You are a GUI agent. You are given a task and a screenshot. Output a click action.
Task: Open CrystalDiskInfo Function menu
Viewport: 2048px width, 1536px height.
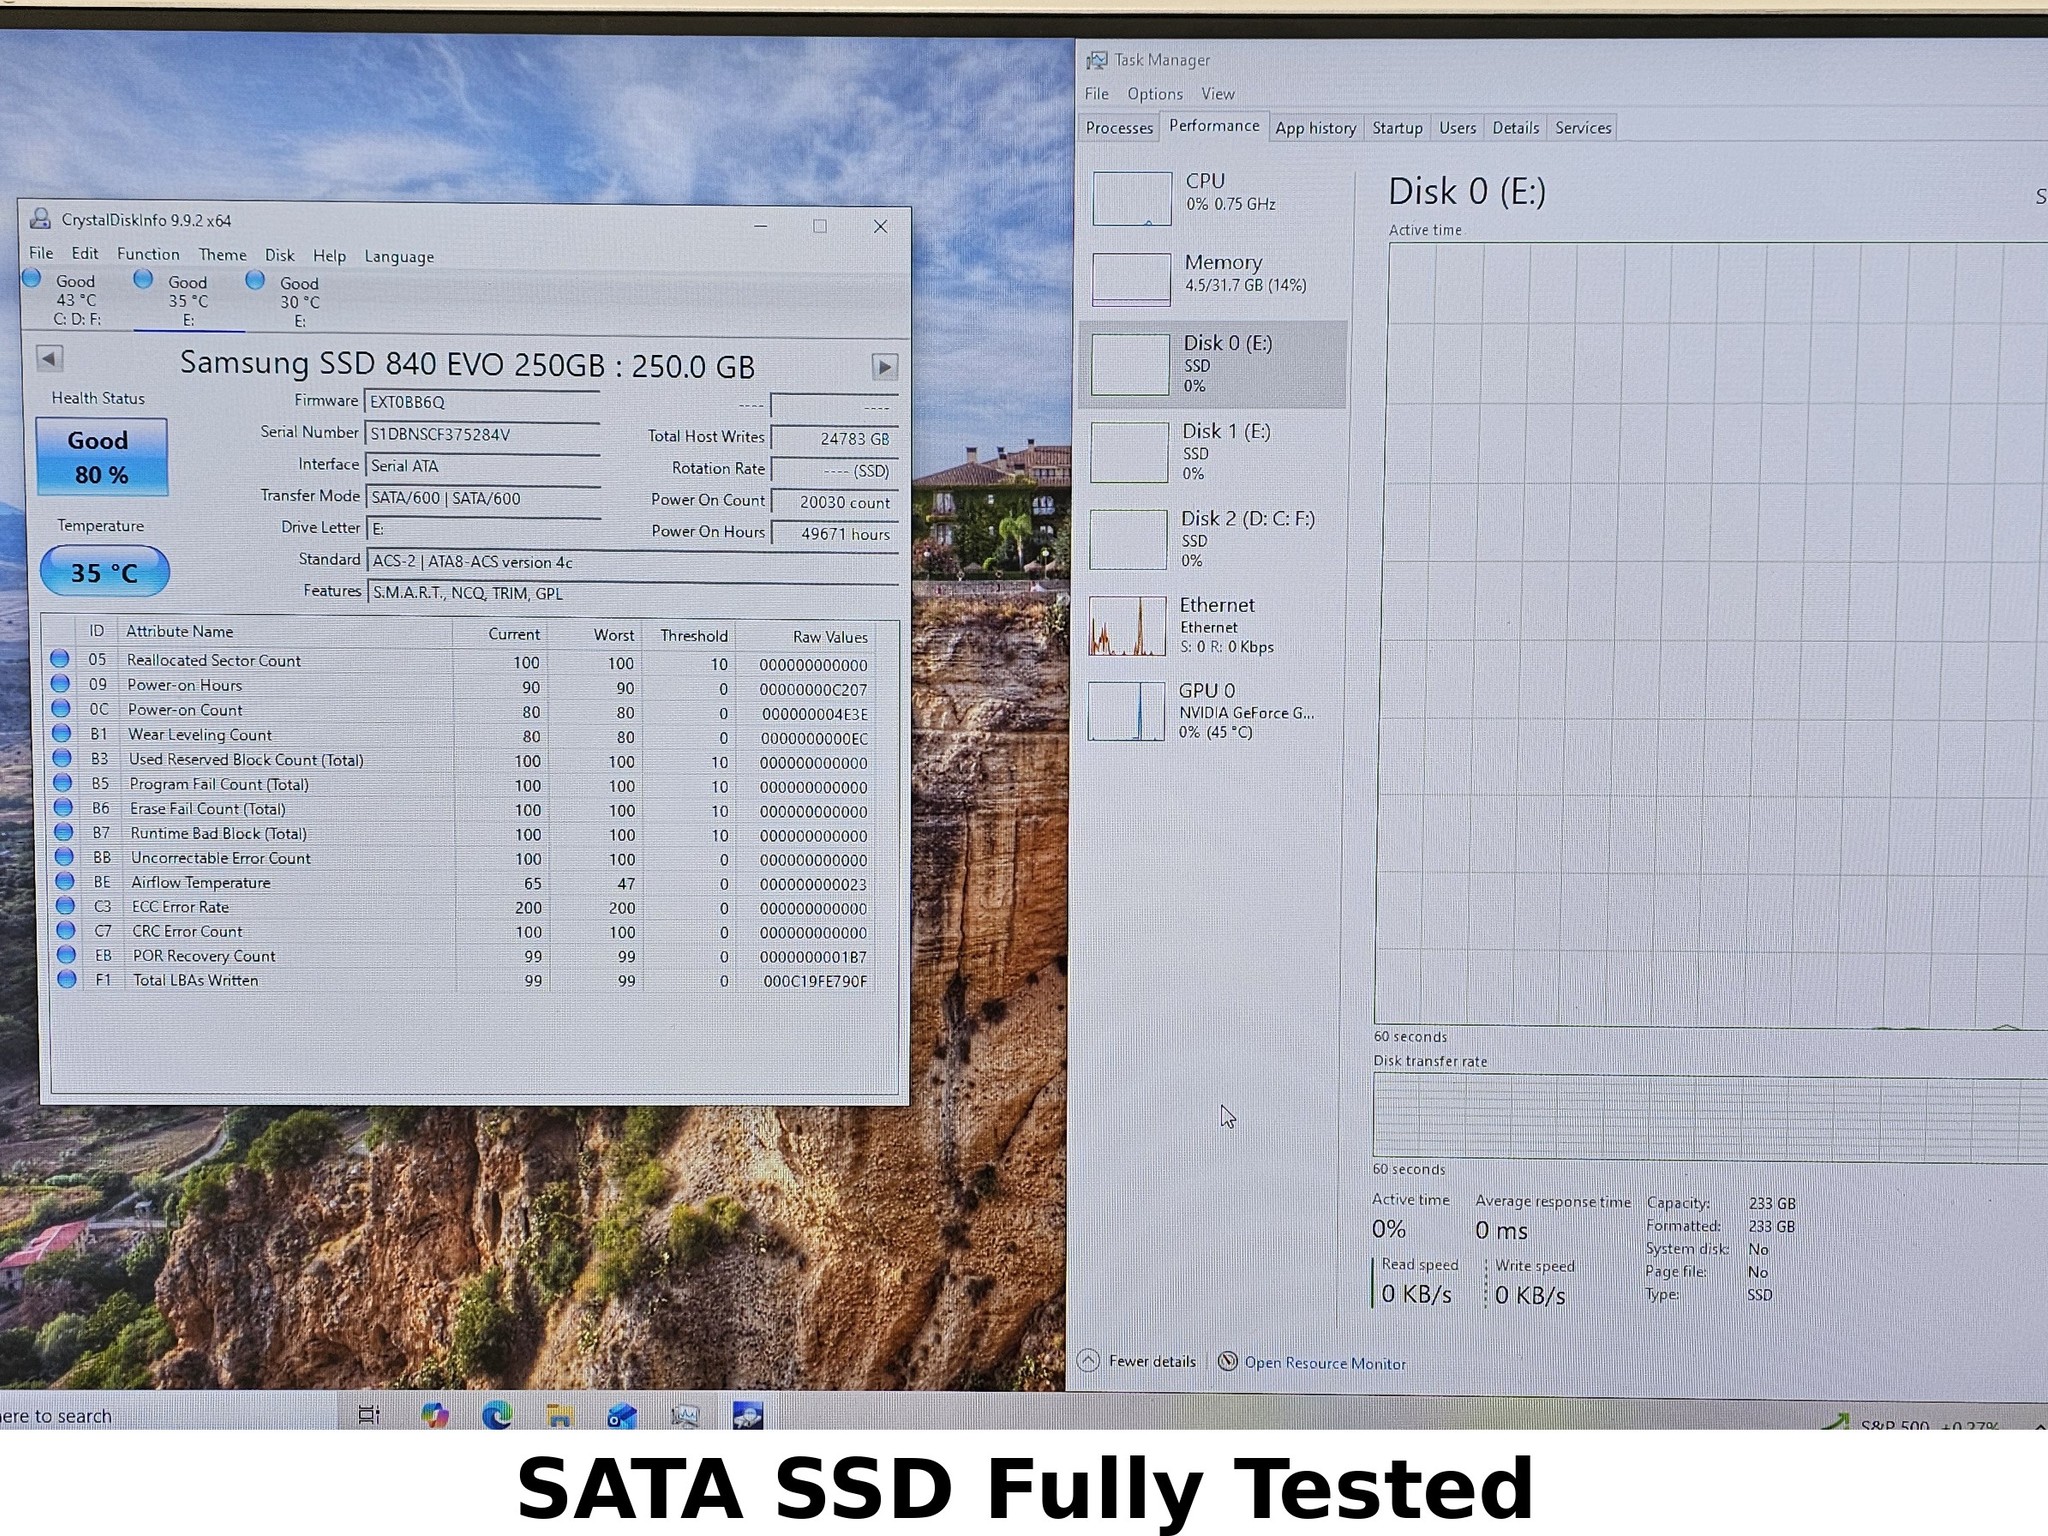coord(148,254)
